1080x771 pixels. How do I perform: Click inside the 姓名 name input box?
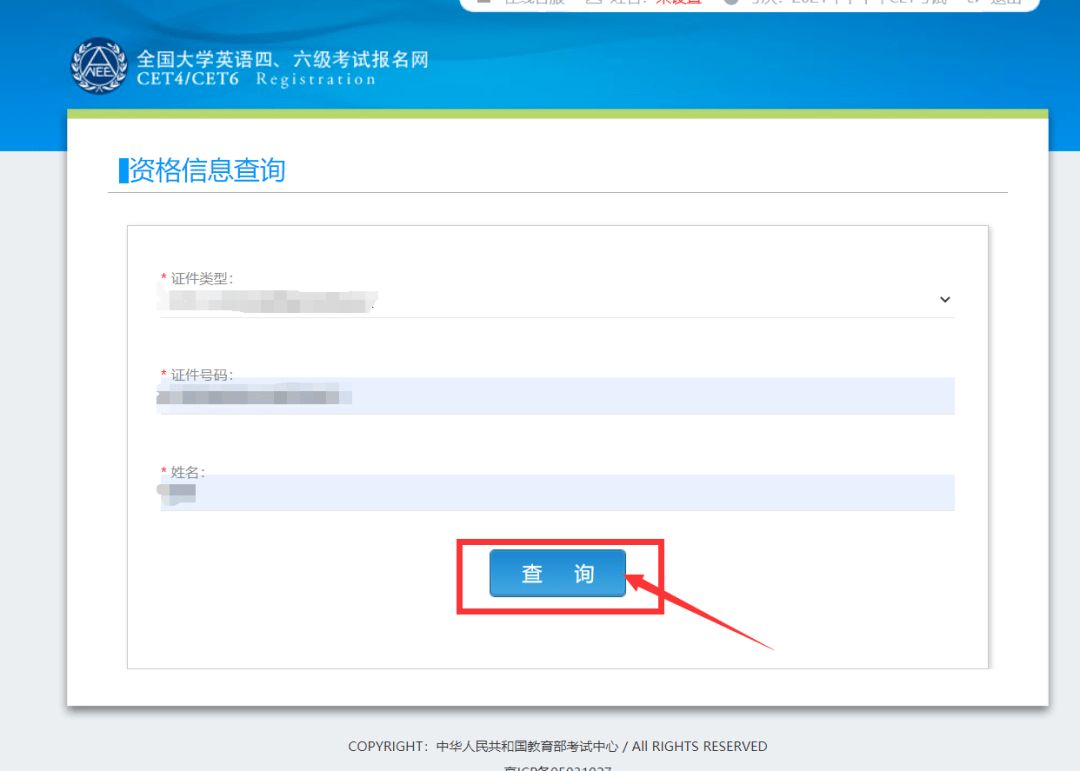(x=557, y=492)
